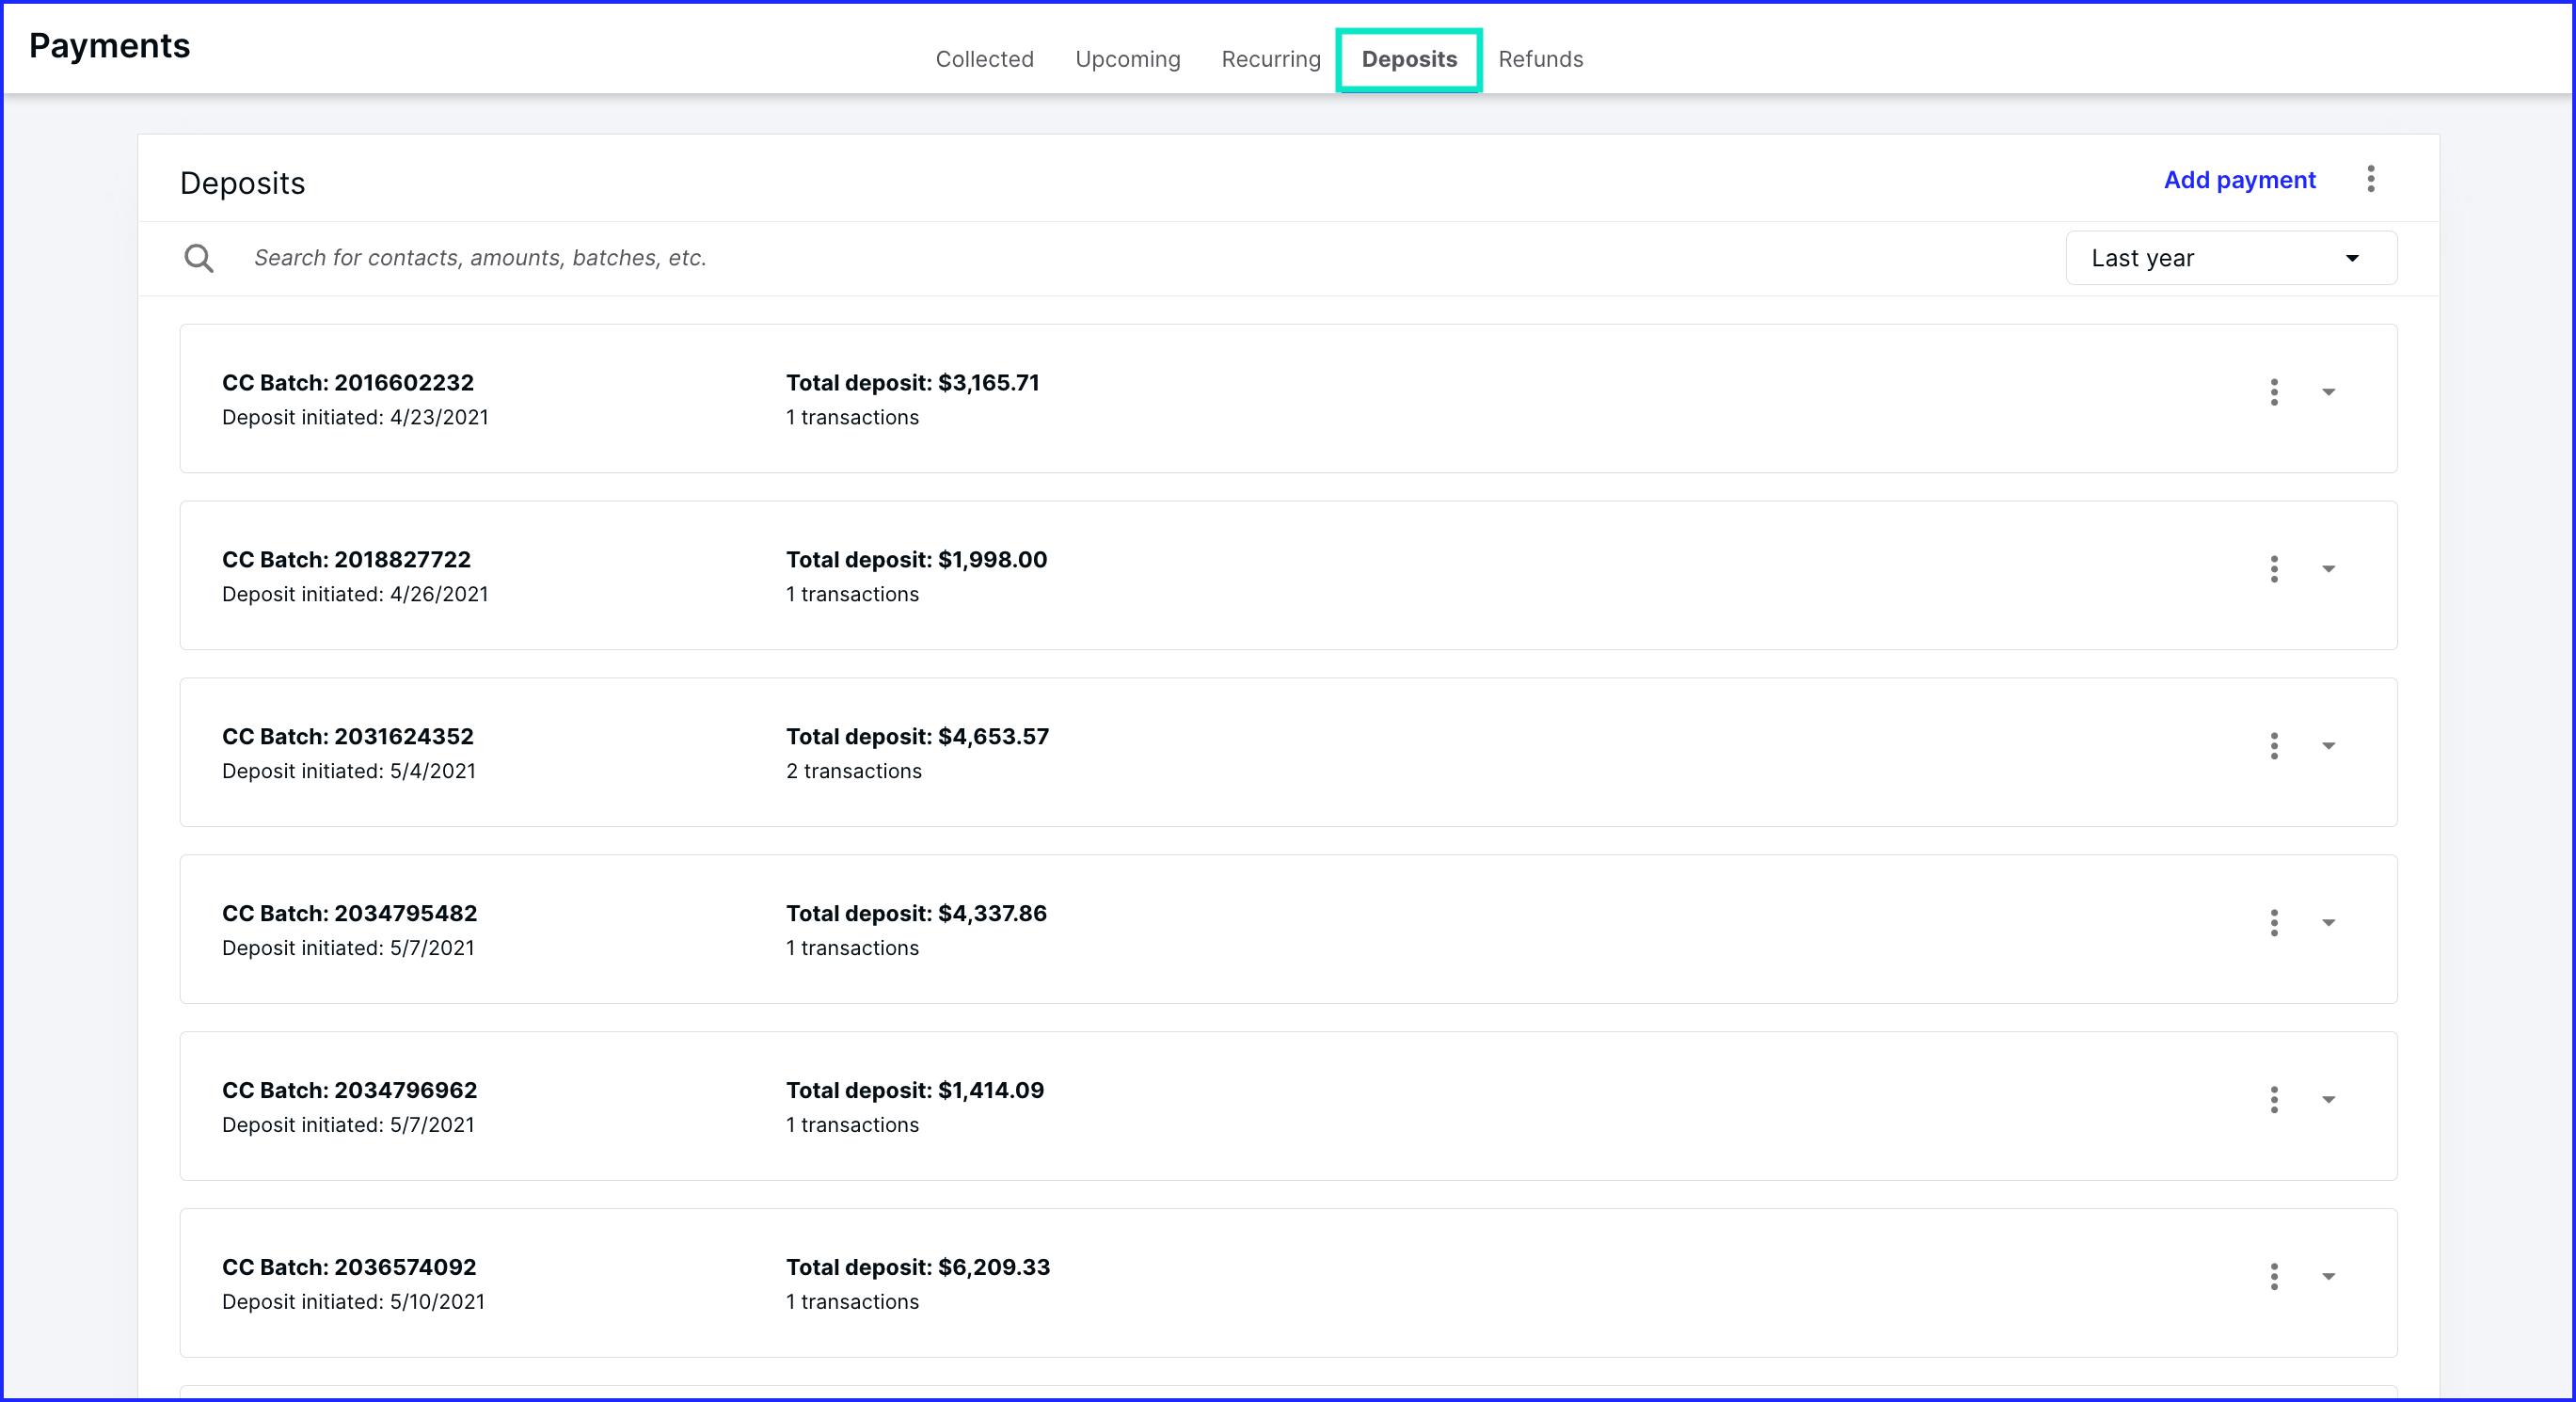Click Total deposit: $1,414.09
Image resolution: width=2576 pixels, height=1402 pixels.
tap(915, 1091)
